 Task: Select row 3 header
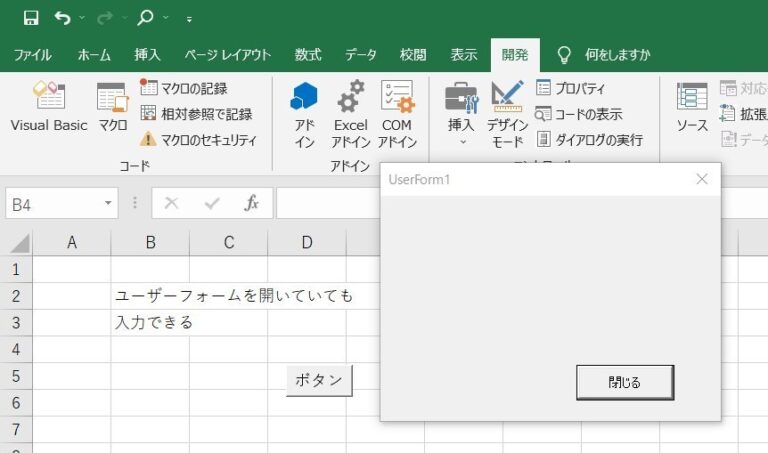coord(16,323)
